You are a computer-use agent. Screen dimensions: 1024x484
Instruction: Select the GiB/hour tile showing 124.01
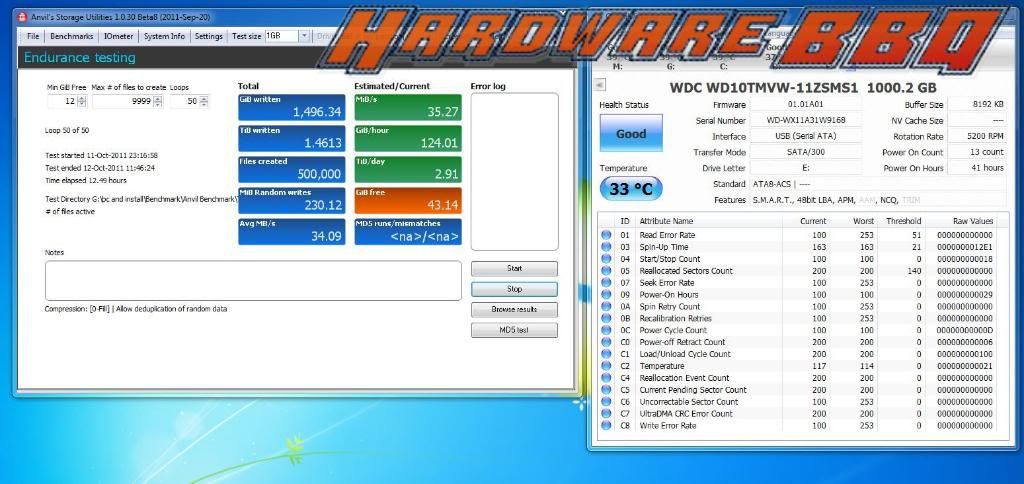pos(408,138)
